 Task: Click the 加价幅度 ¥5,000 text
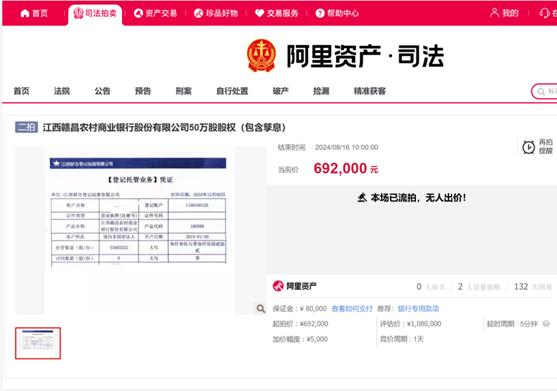(300, 339)
